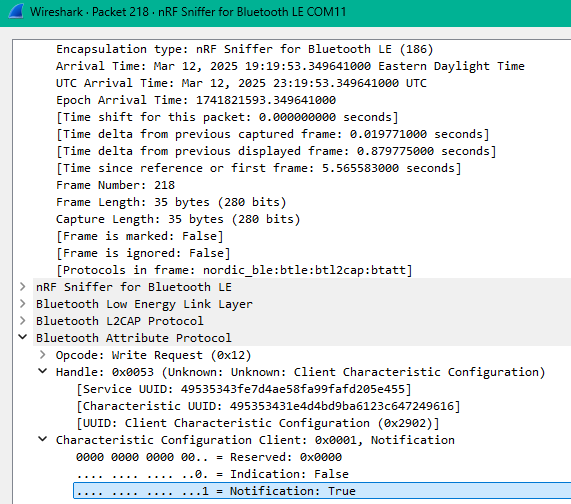Expand Bluetooth L2CAP Protocol section
This screenshot has height=504, width=571.
coord(23,321)
